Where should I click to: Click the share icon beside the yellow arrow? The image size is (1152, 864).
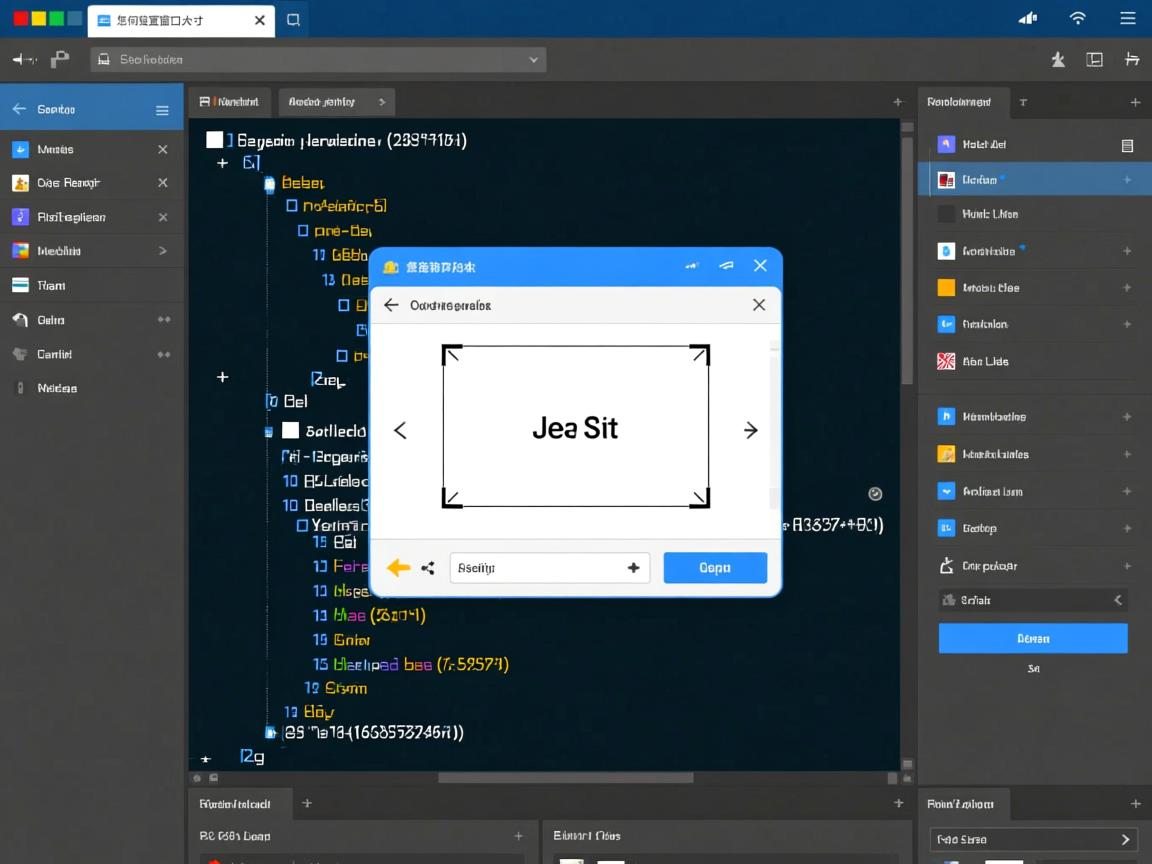(428, 568)
